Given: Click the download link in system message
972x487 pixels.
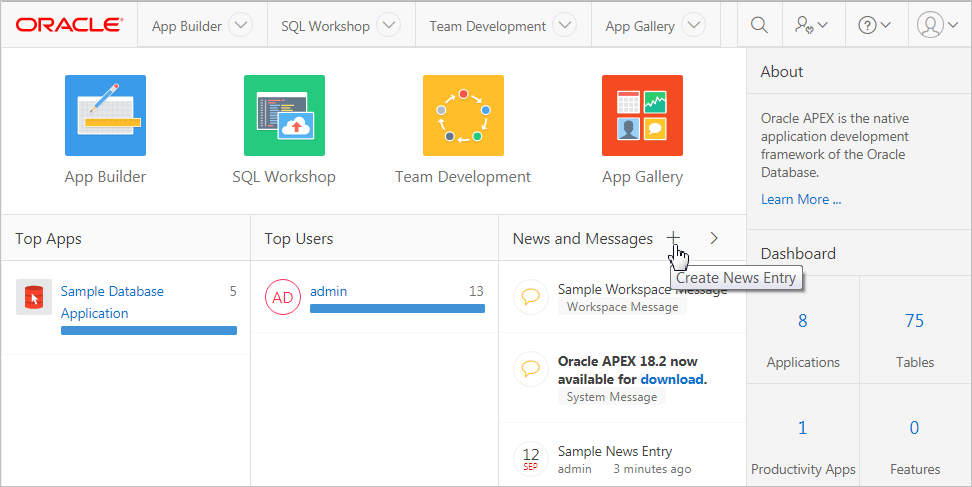Looking at the screenshot, I should (672, 379).
